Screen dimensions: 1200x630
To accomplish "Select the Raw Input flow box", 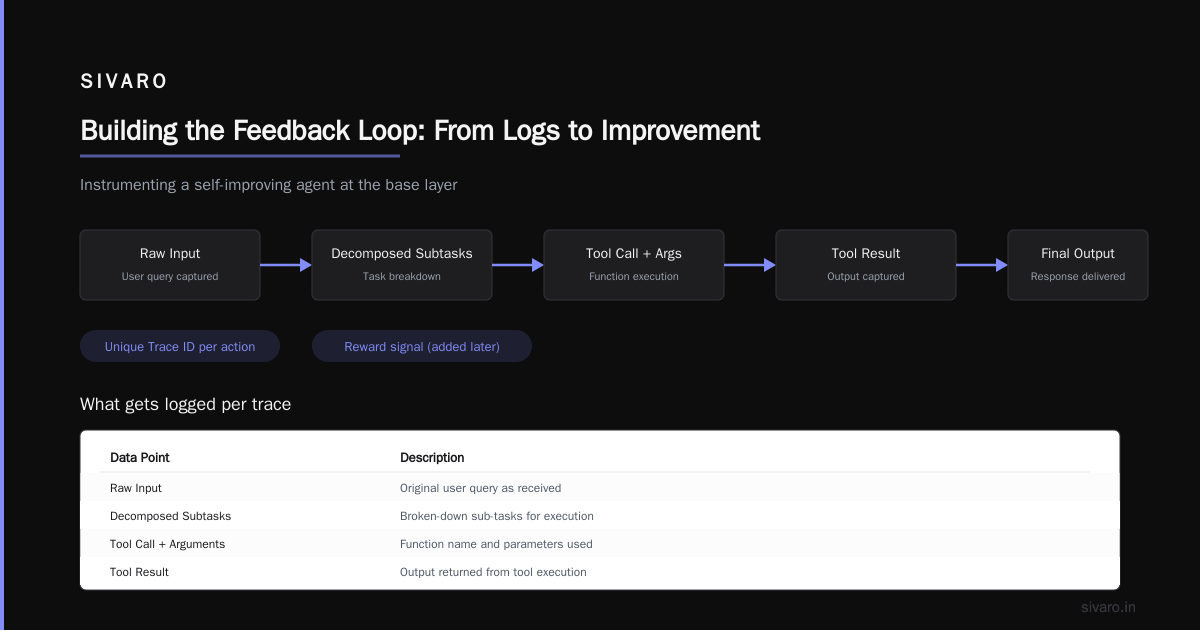I will 170,265.
